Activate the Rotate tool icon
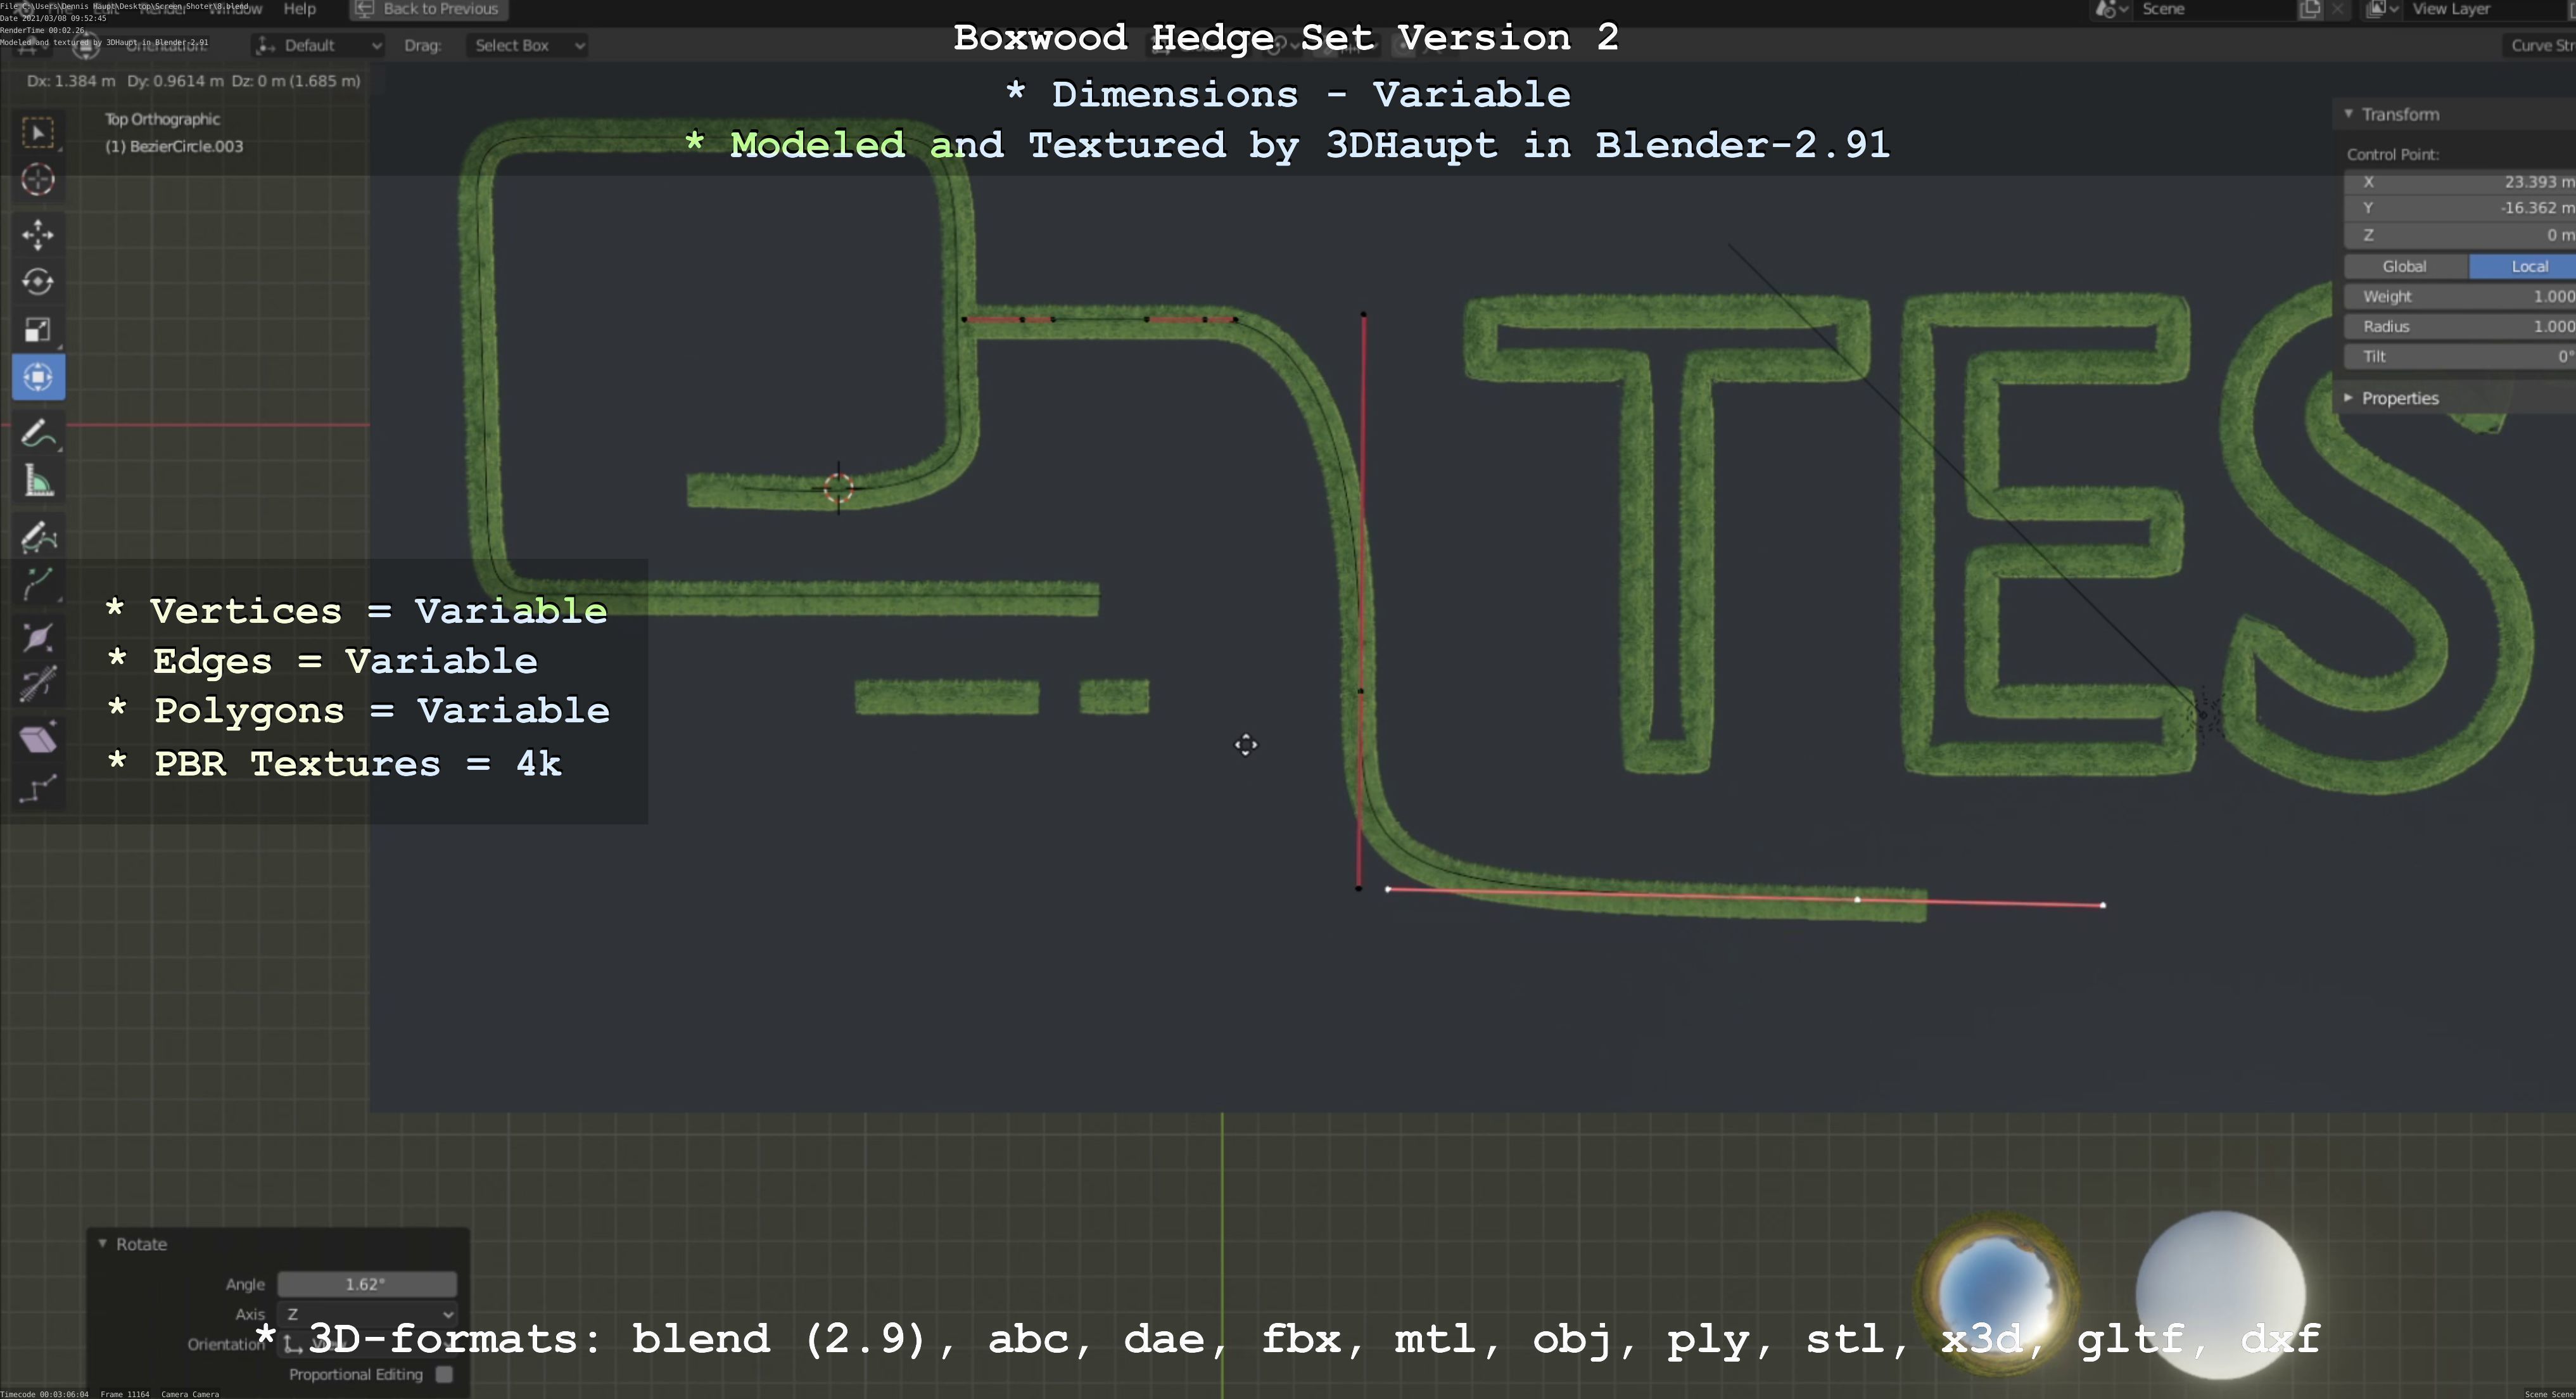2576x1399 pixels. click(x=38, y=282)
